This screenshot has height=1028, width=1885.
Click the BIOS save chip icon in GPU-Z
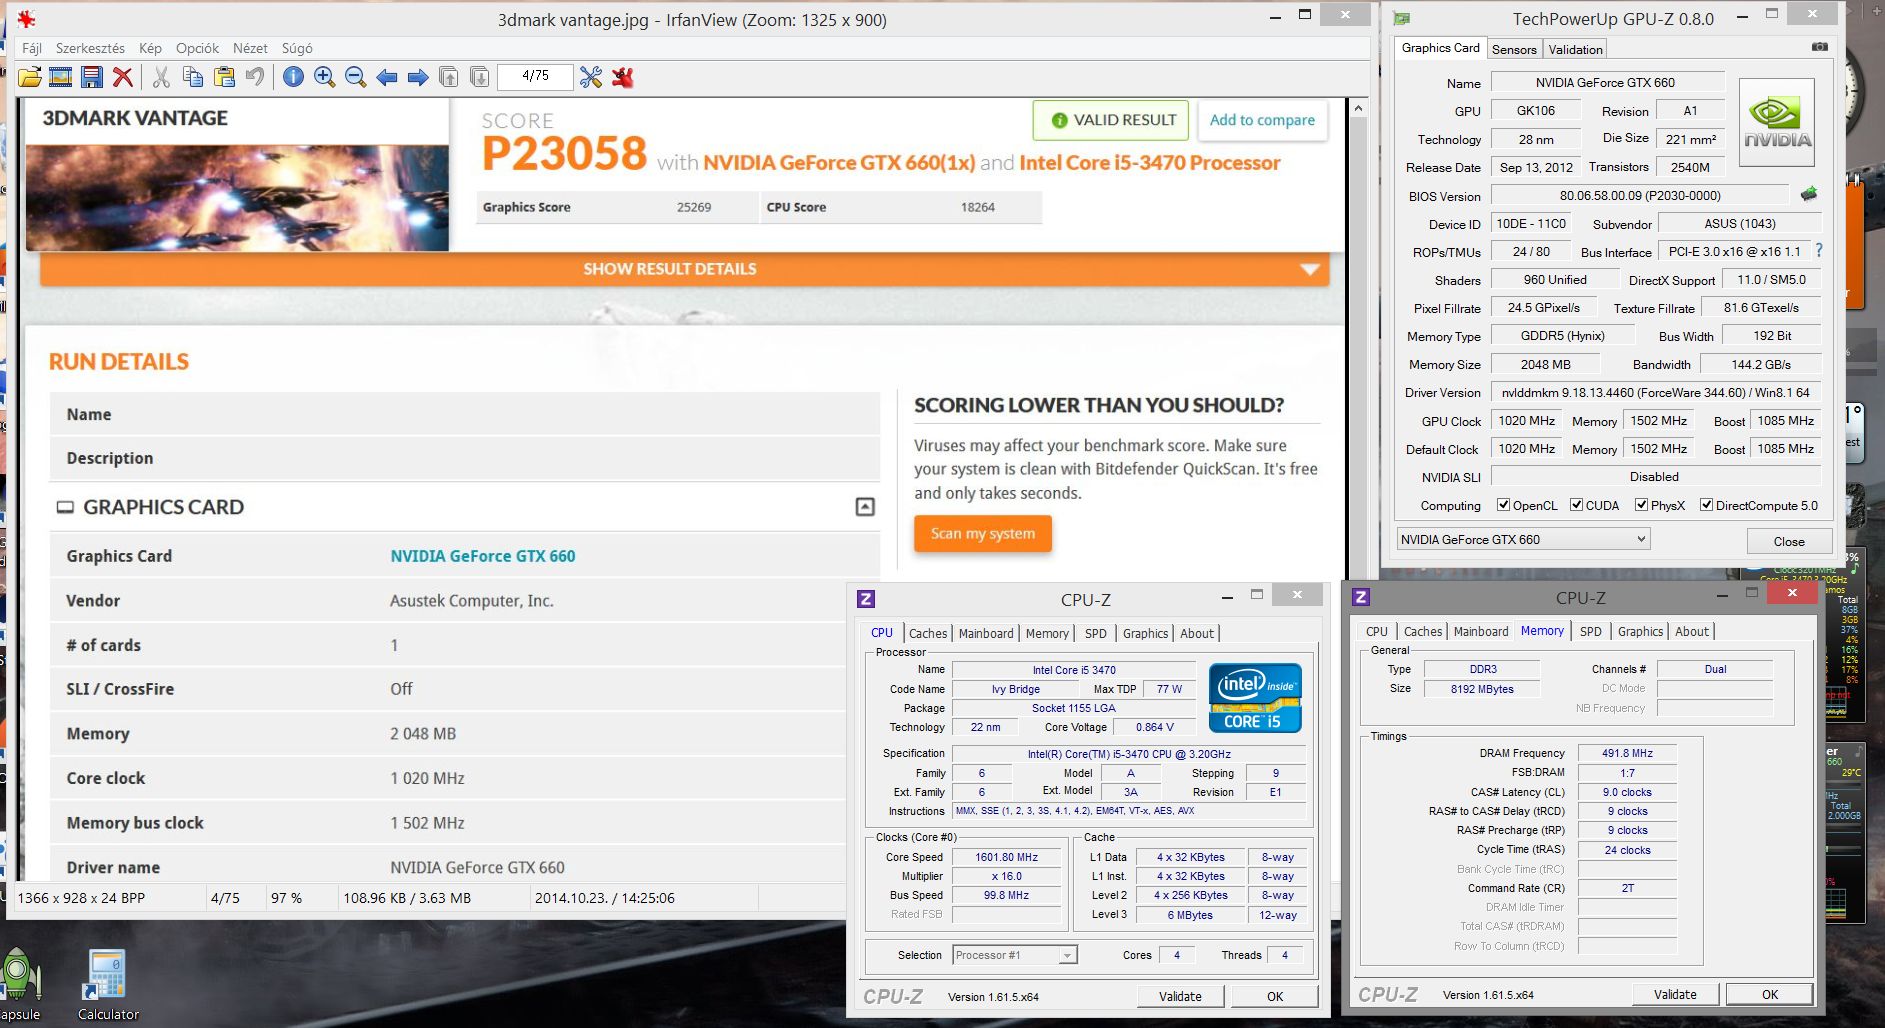1809,195
